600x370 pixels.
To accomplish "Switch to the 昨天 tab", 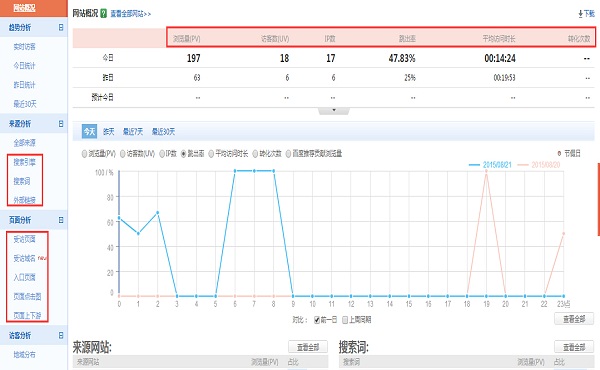I will click(109, 132).
